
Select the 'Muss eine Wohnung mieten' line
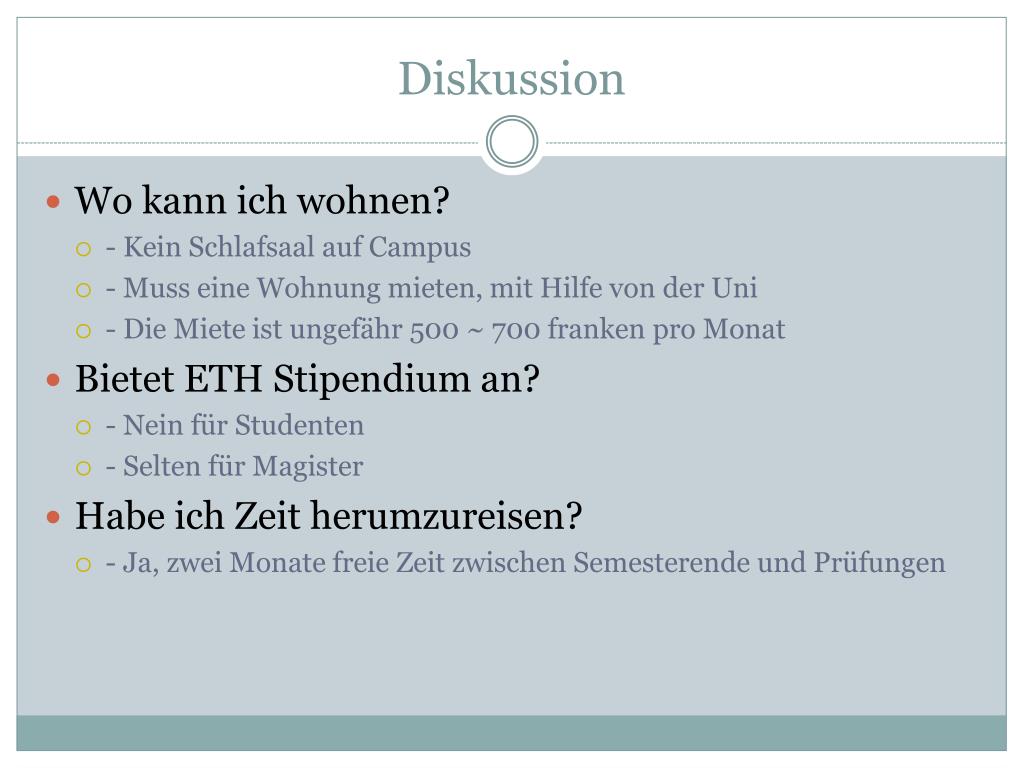431,289
